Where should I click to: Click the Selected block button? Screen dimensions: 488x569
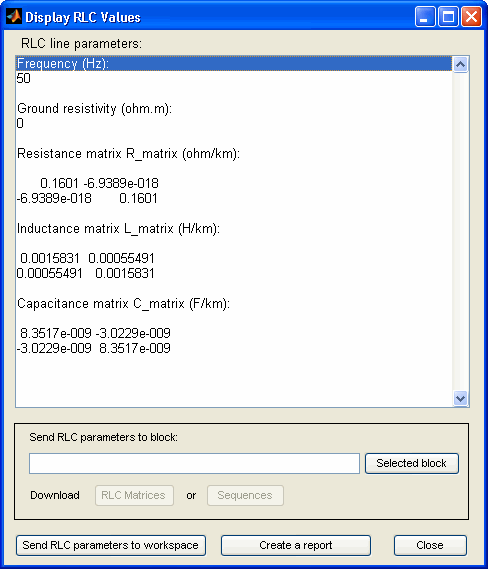(x=412, y=463)
